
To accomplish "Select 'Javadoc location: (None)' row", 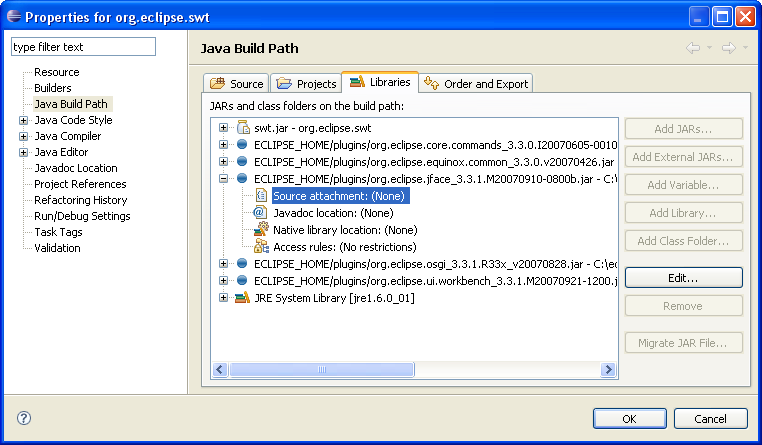I will pos(333,213).
